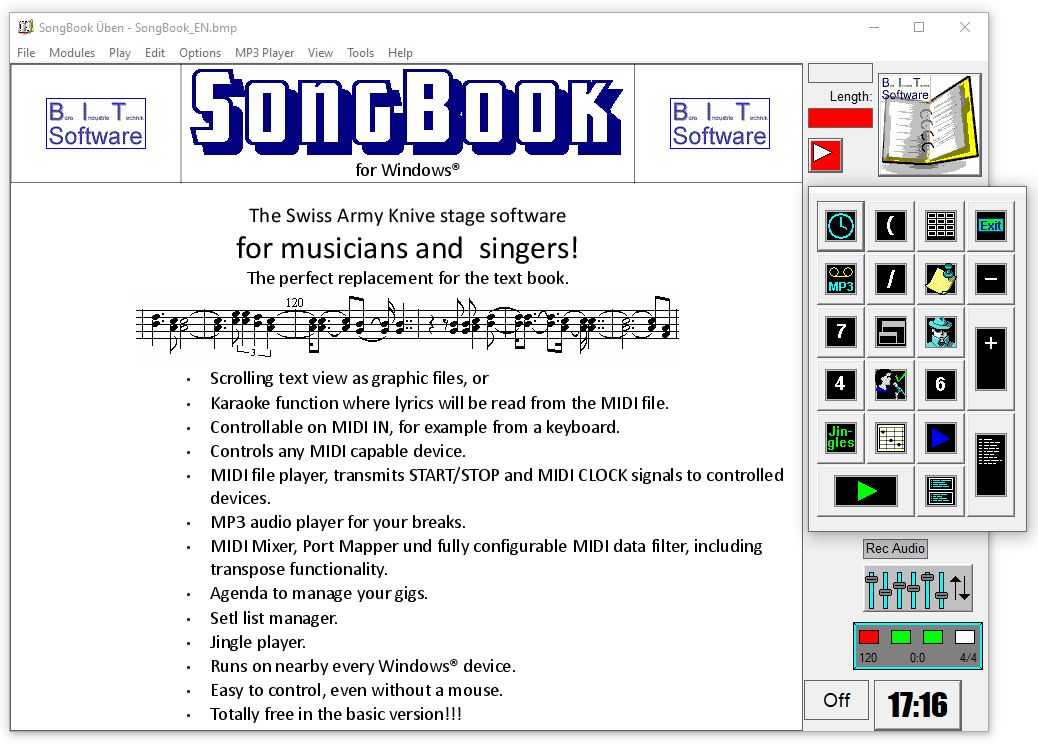This screenshot has height=744, width=1038.
Task: Click the opening parenthesis keypad button
Action: [890, 226]
